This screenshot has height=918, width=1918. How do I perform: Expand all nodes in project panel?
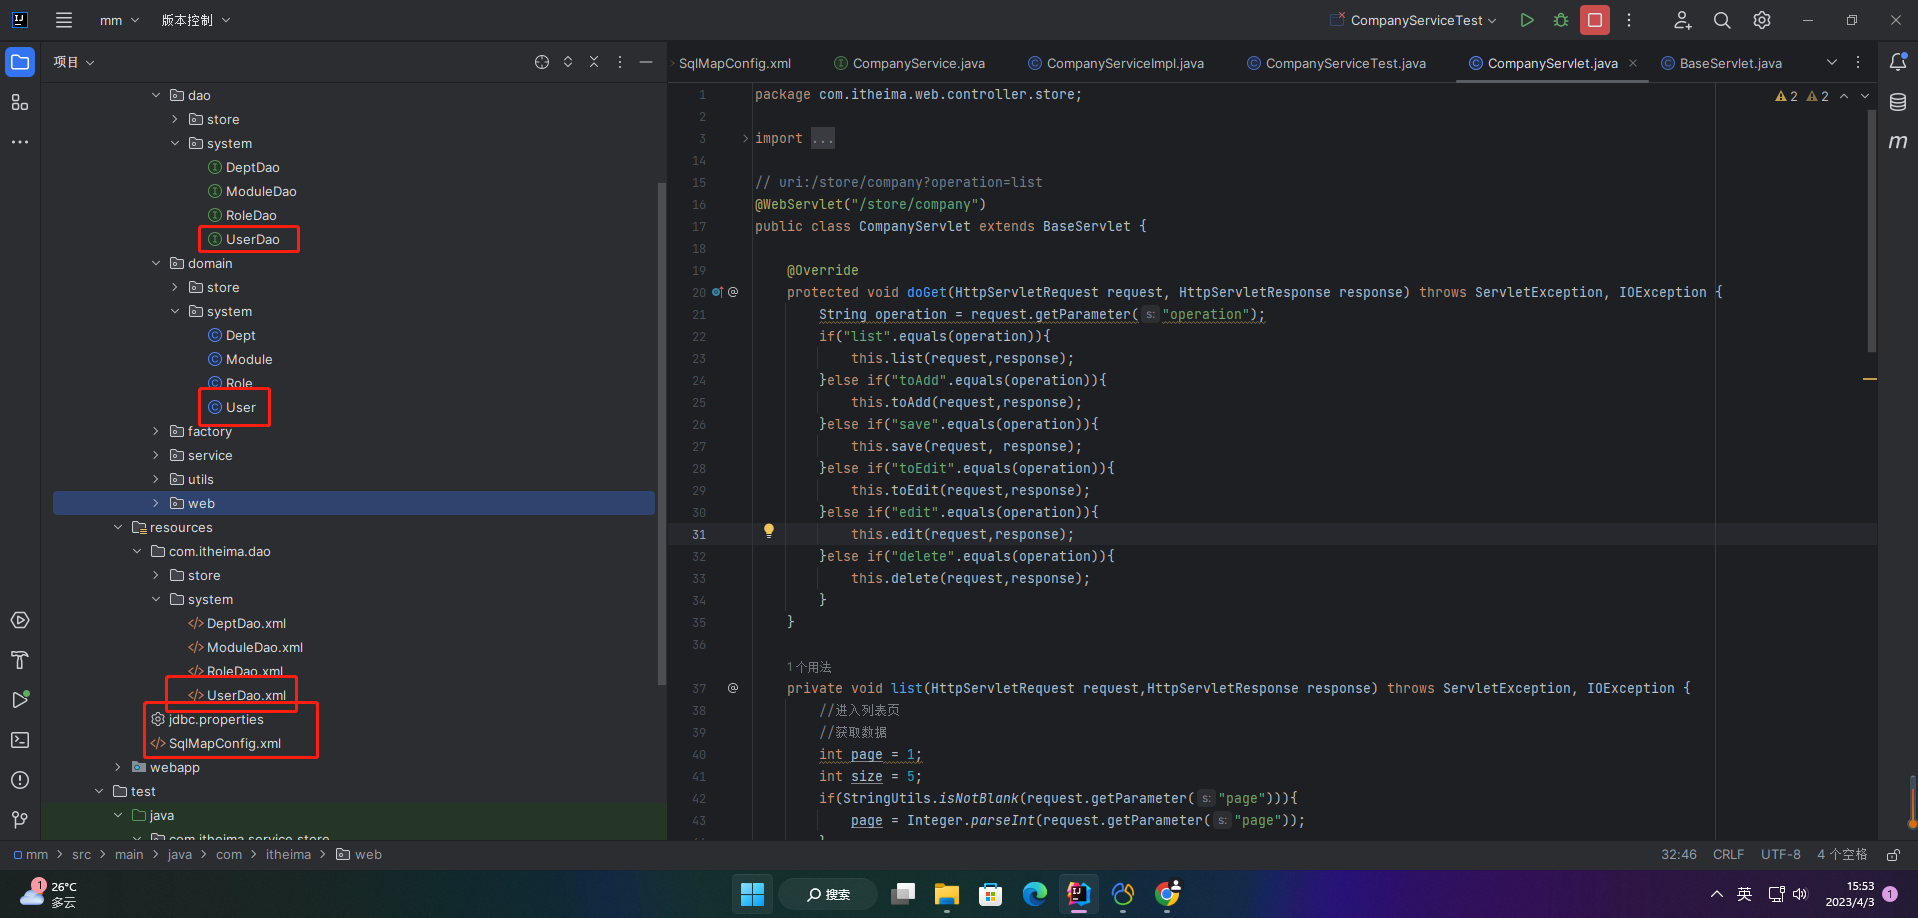[x=568, y=62]
